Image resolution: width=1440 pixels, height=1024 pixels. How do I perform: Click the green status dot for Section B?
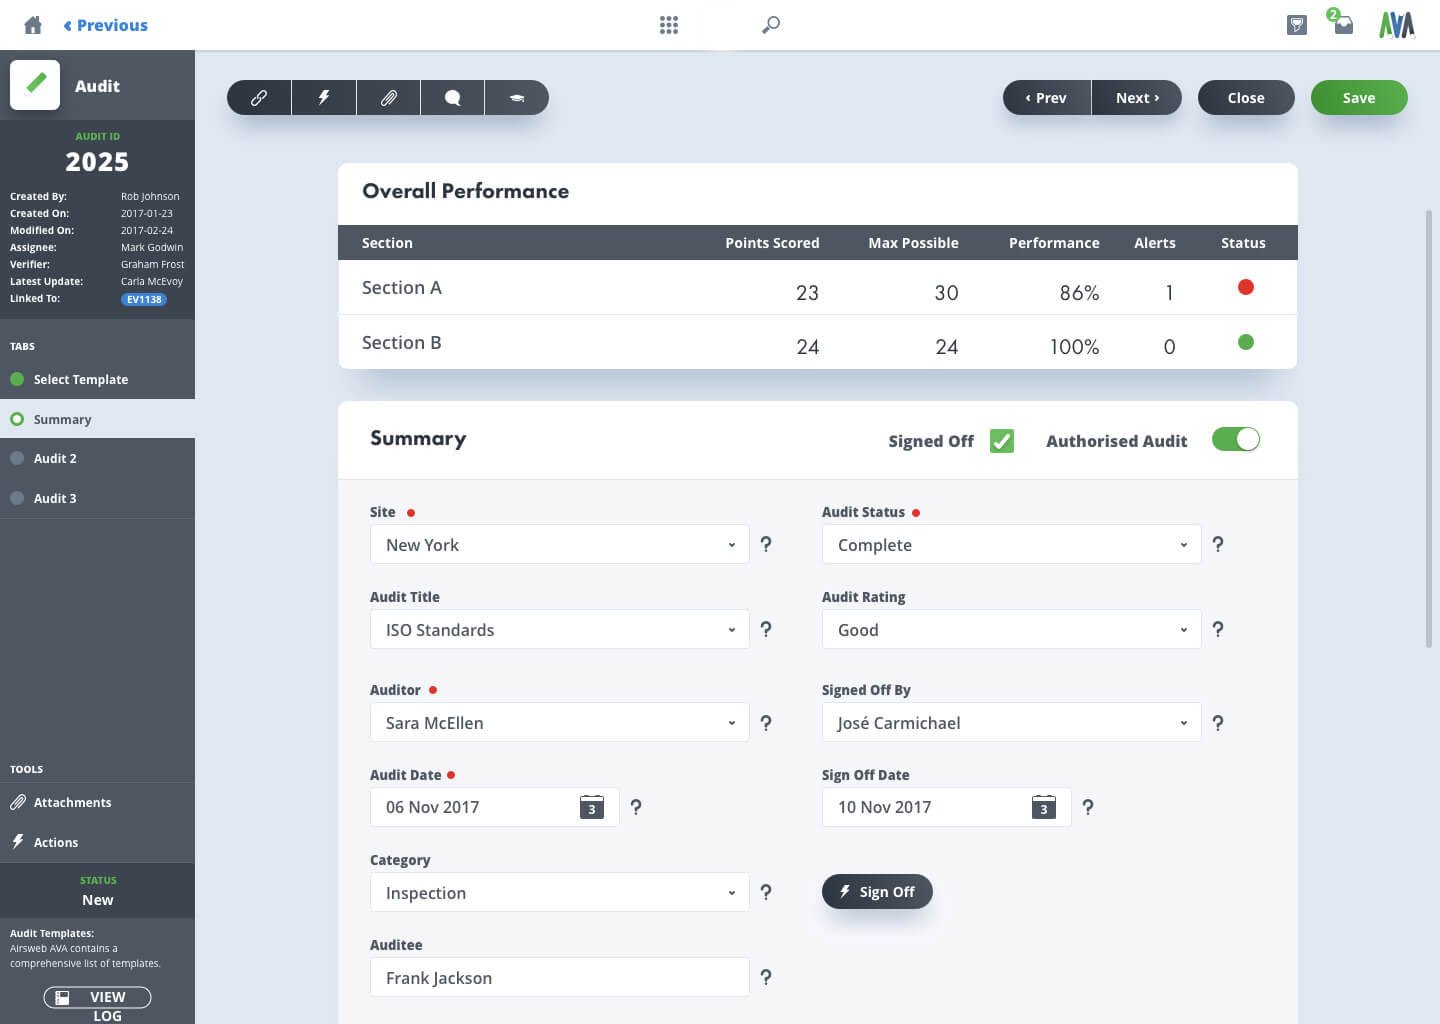tap(1246, 342)
